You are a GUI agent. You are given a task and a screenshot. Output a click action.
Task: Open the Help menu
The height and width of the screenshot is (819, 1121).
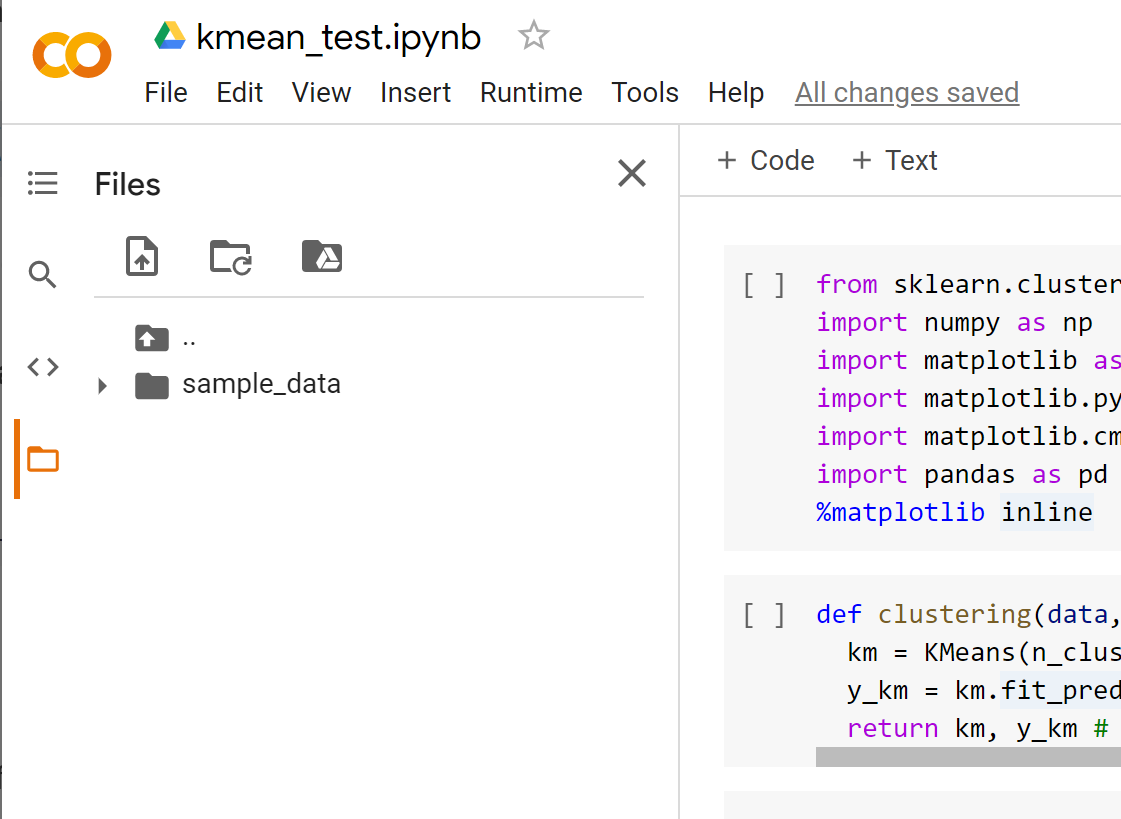[x=736, y=93]
